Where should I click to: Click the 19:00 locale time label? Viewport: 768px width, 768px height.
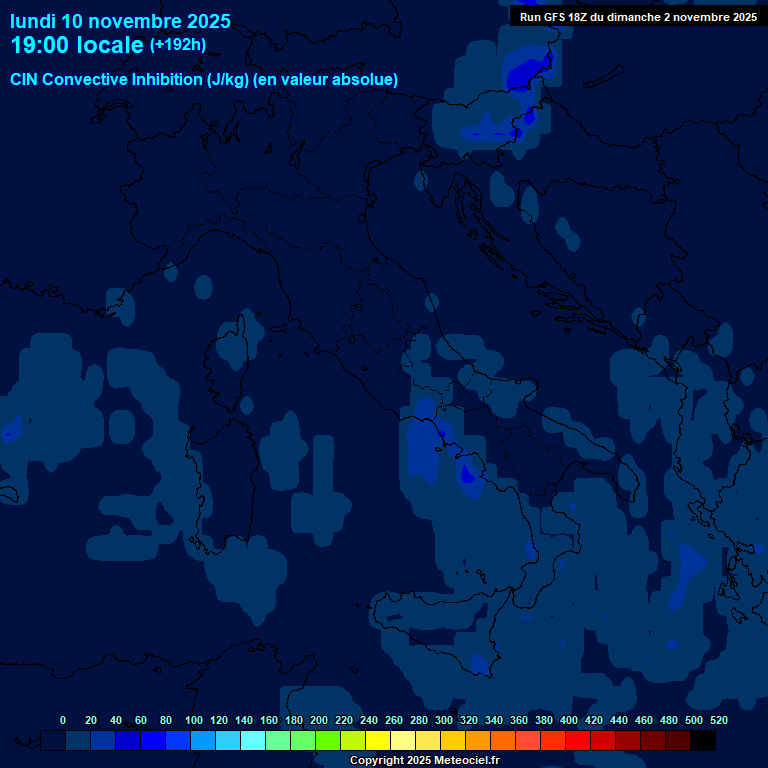pos(77,45)
